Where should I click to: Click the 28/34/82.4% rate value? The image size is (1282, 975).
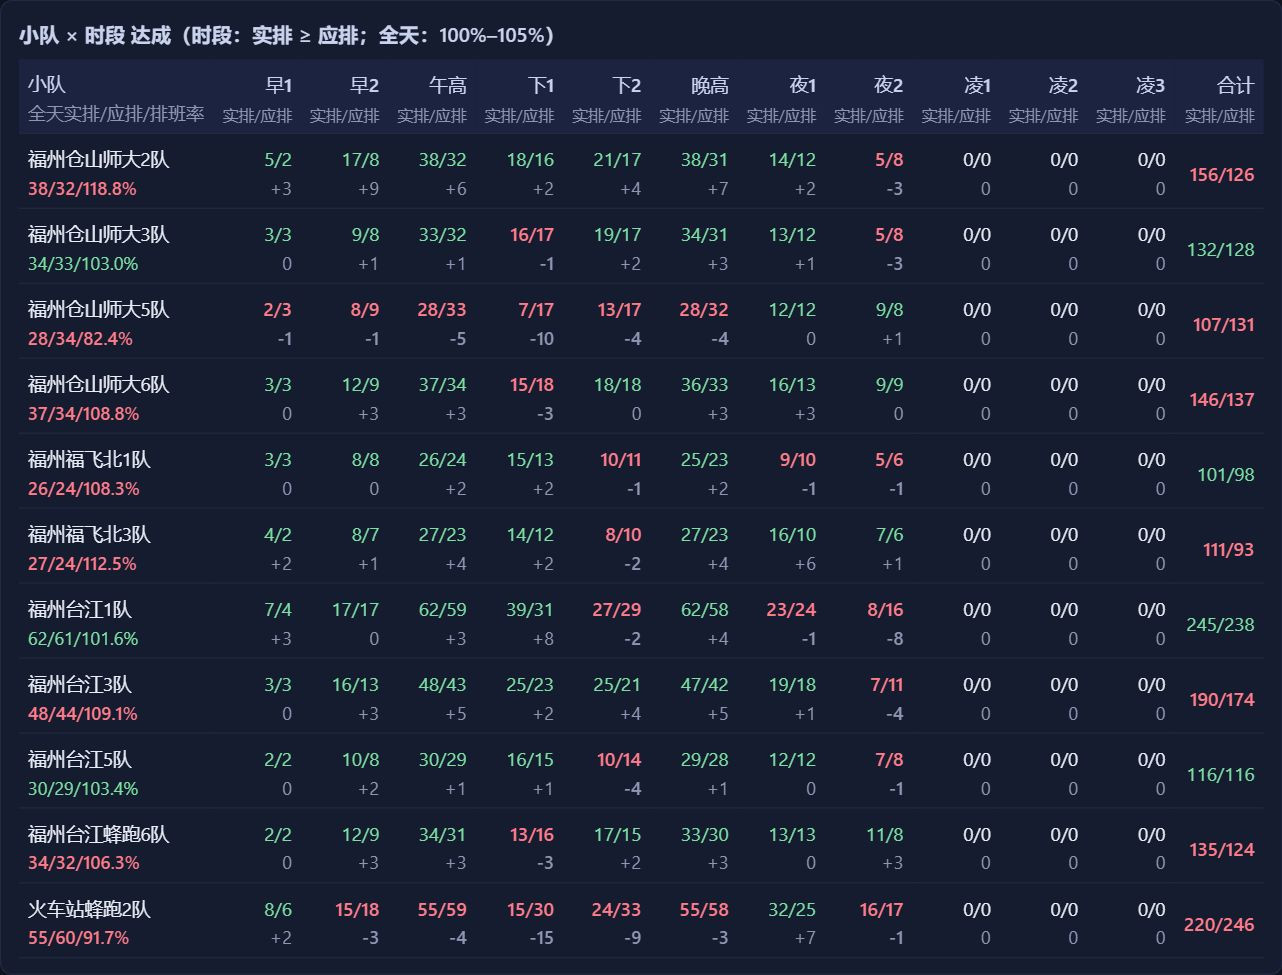click(80, 338)
